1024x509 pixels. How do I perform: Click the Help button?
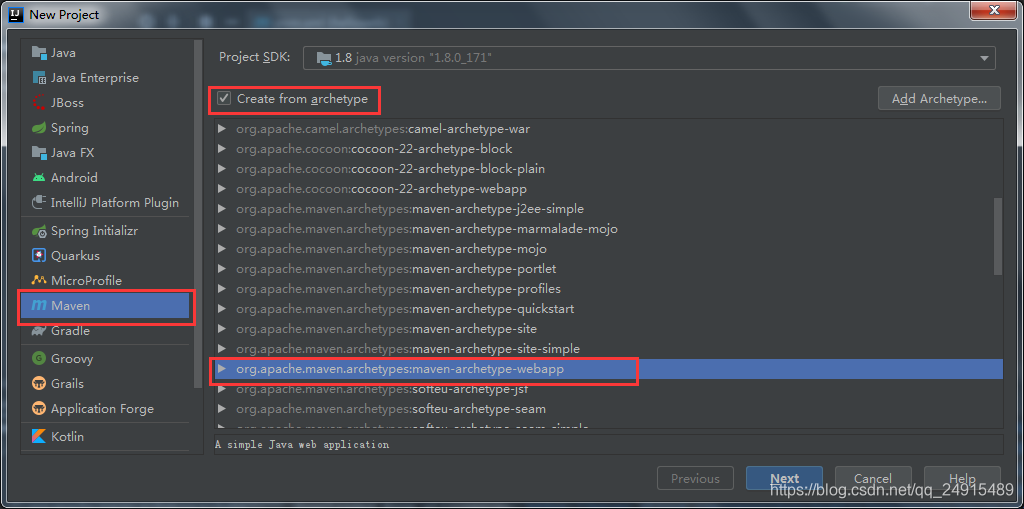(x=962, y=478)
